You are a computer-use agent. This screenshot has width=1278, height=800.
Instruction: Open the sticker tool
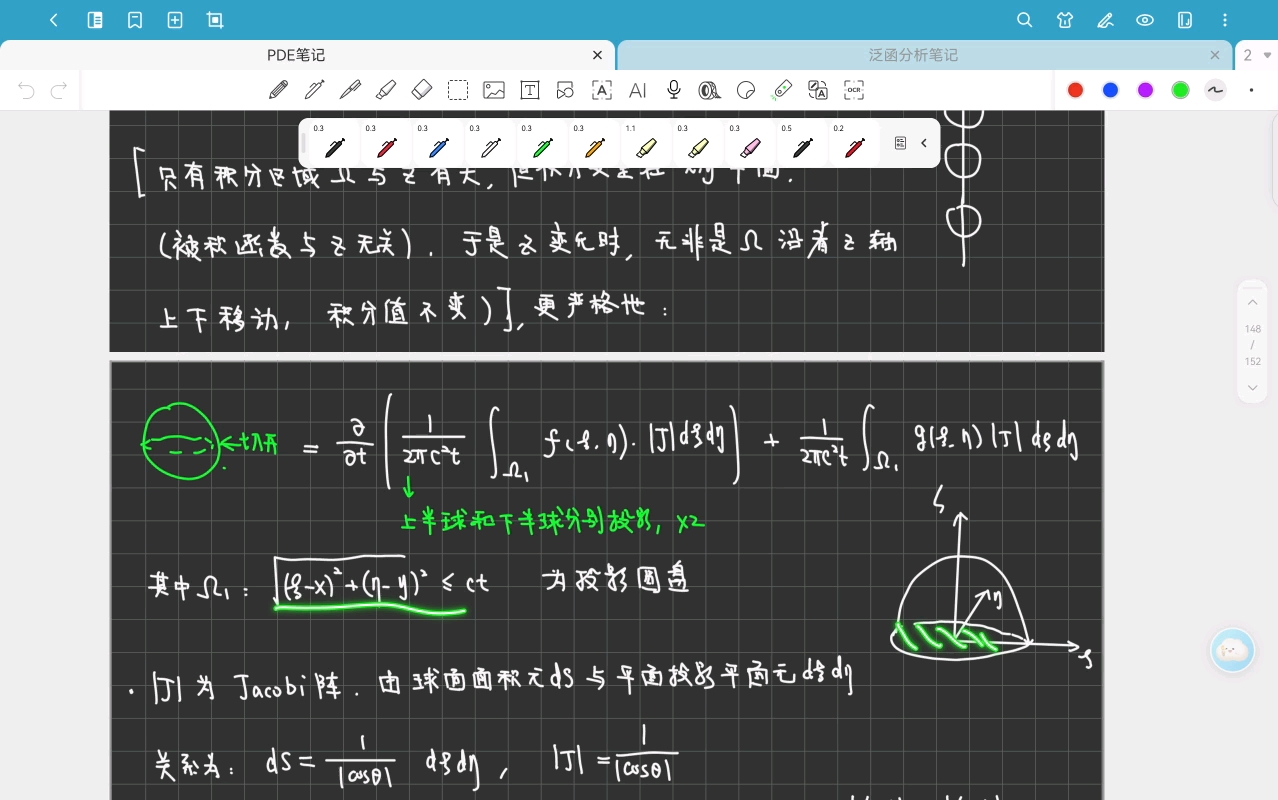[746, 90]
